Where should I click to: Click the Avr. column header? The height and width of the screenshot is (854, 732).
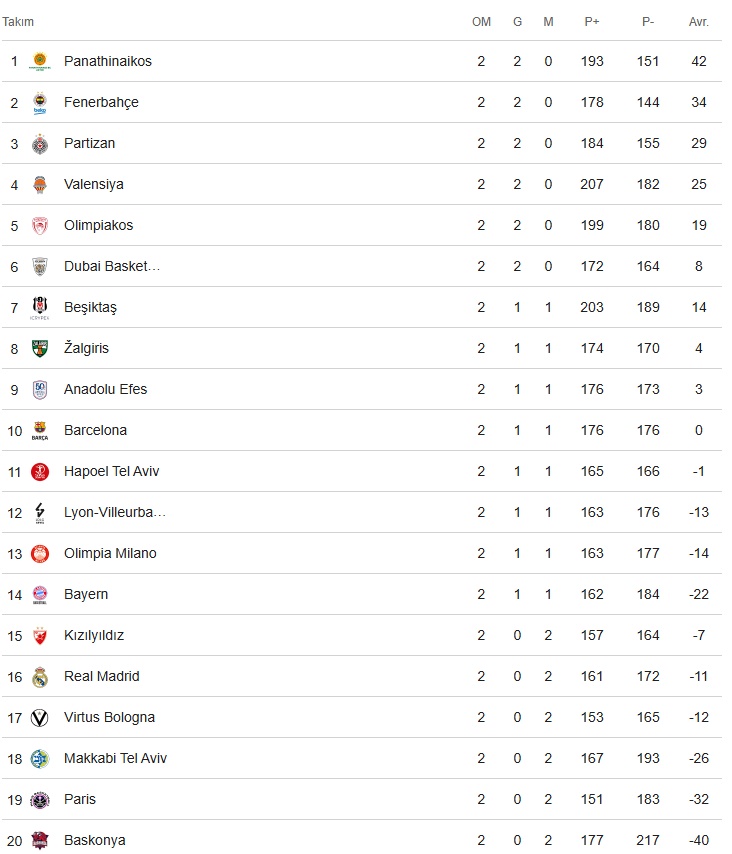pos(699,22)
